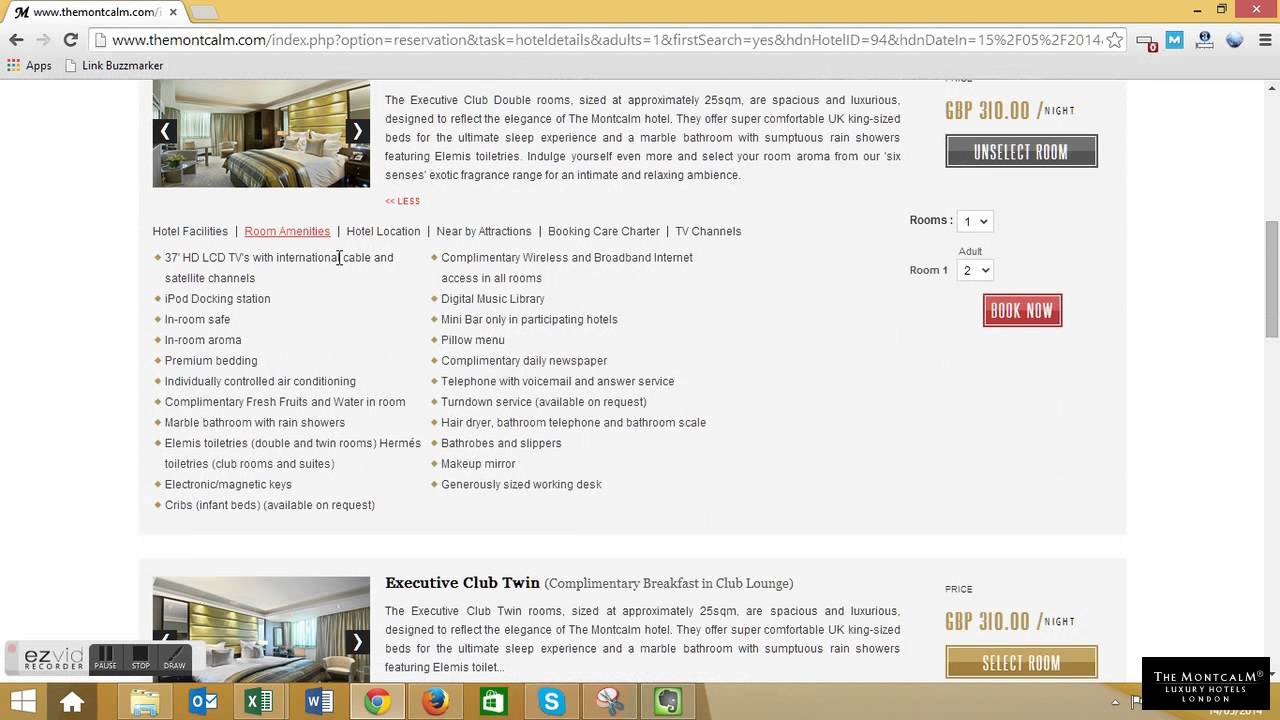Open the Booking Care Charter tab
1280x720 pixels.
[x=604, y=231]
